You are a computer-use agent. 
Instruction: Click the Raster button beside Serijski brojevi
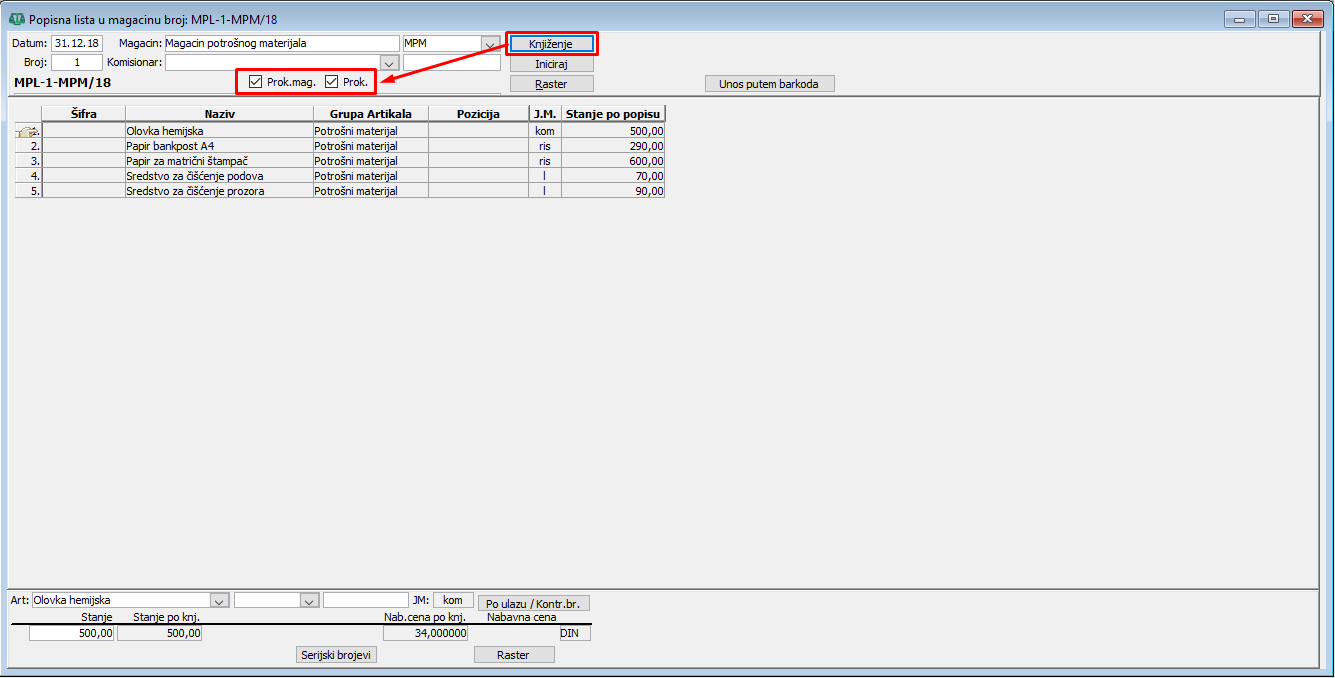pyautogui.click(x=513, y=655)
